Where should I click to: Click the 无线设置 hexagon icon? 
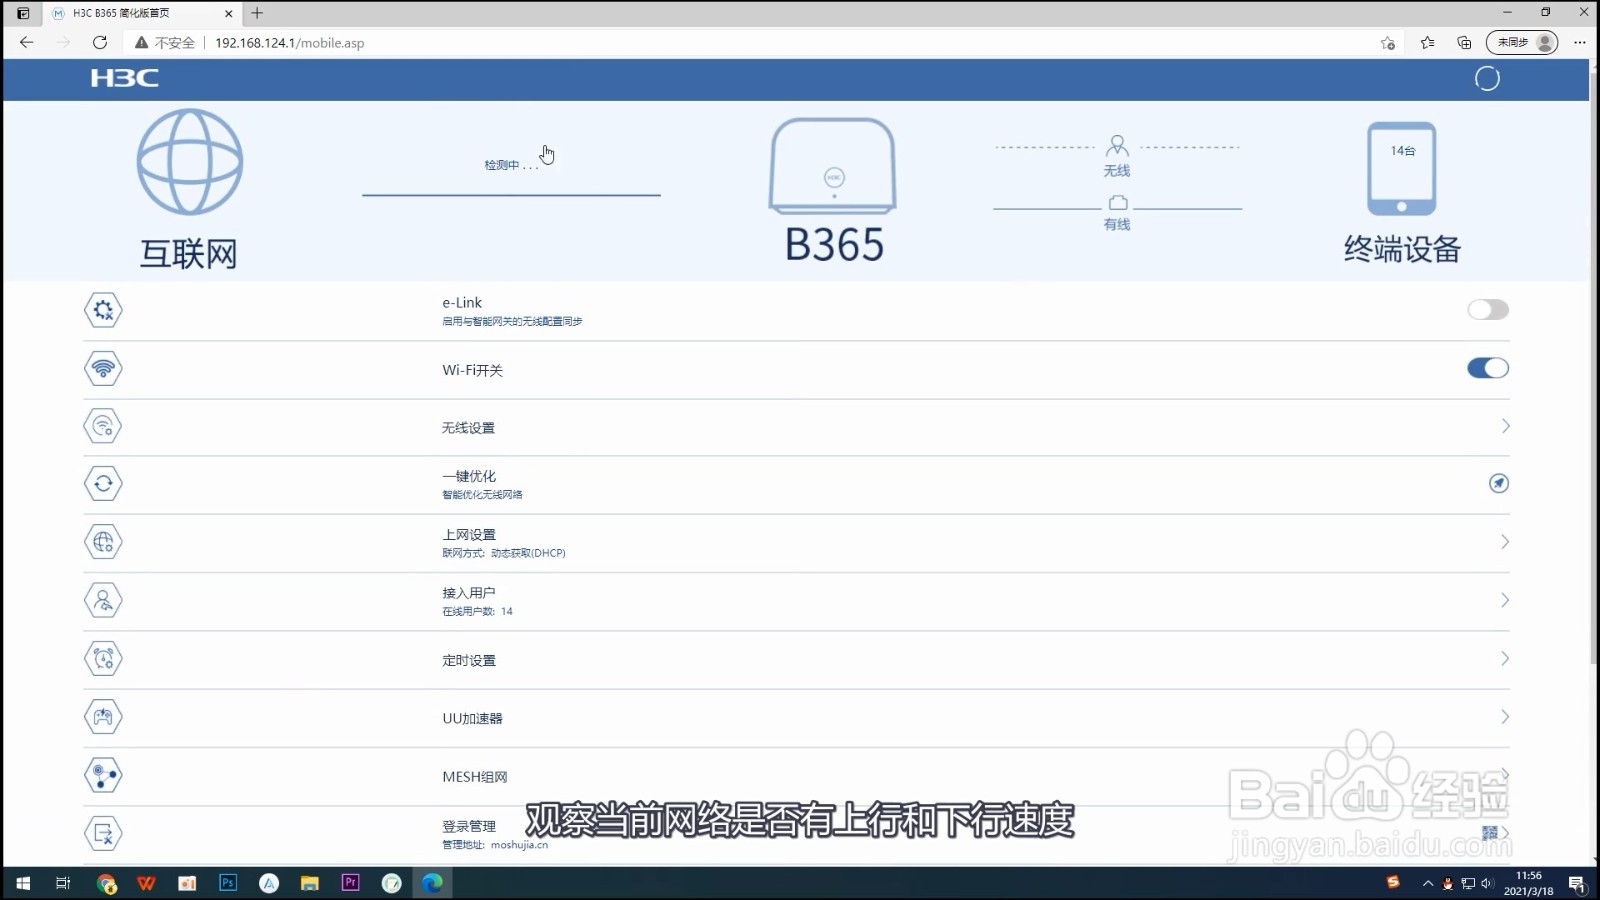click(103, 426)
